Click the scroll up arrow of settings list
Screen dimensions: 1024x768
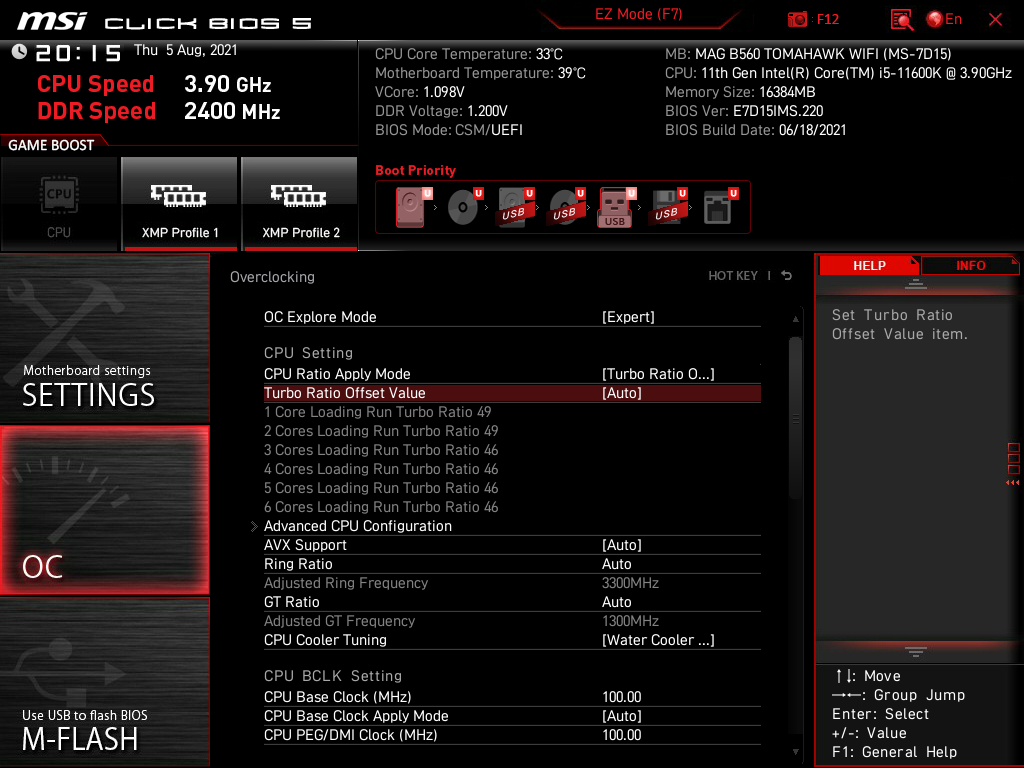(x=795, y=319)
